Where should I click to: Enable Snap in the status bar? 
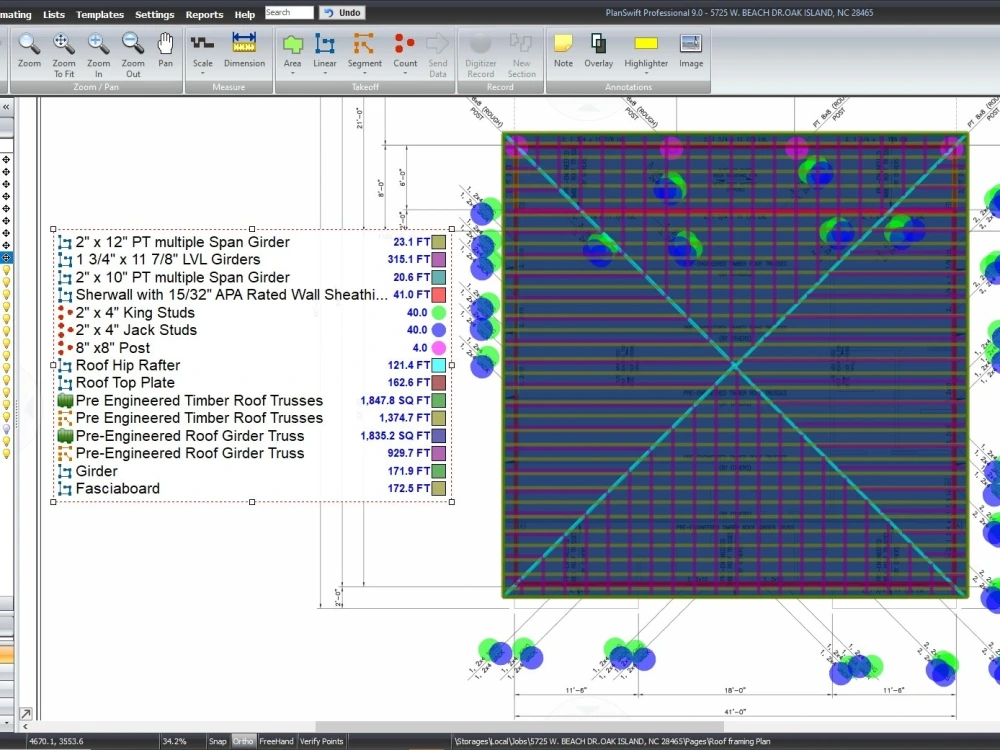click(217, 741)
